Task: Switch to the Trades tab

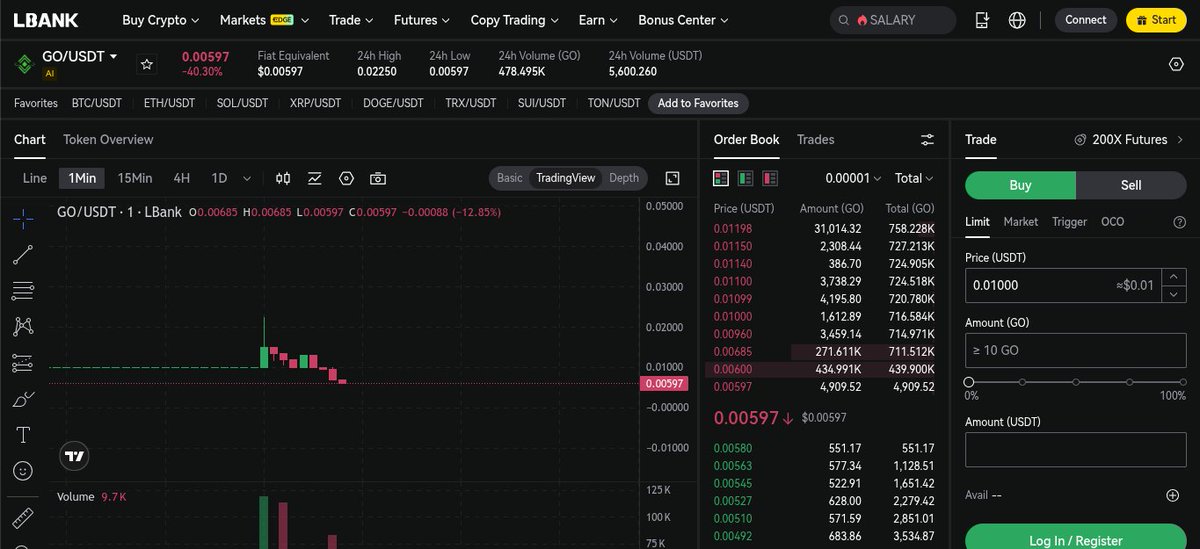Action: tap(815, 140)
